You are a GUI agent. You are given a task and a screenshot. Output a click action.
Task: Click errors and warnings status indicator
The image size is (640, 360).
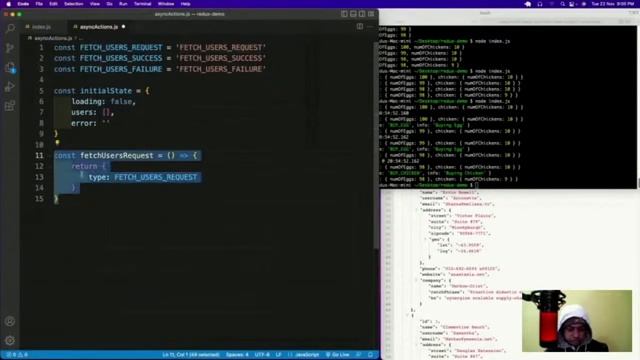pyautogui.click(x=17, y=355)
